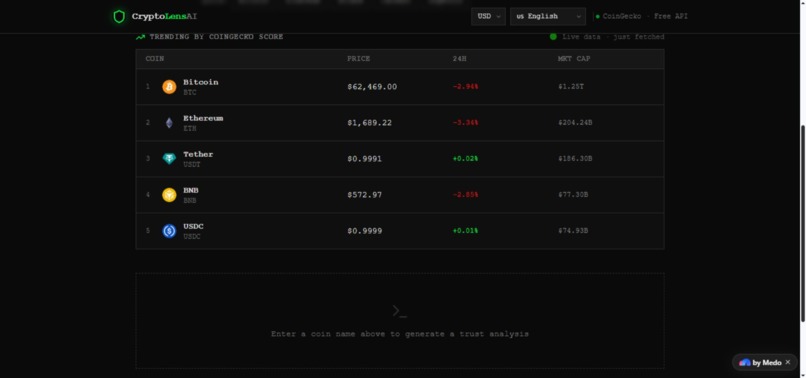Viewport: 806px width, 378px height.
Task: Click Tether market cap $186.30B
Action: (575, 159)
